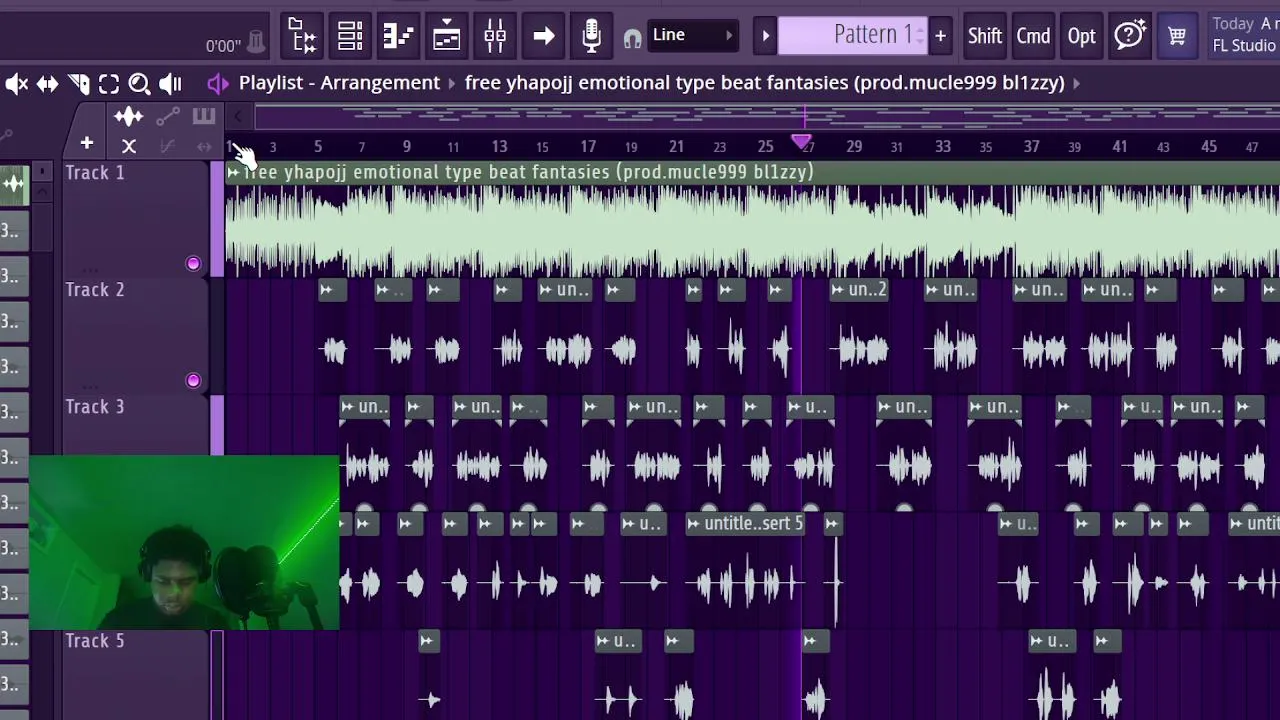Select the slip horizontal-arrows tool

point(47,84)
